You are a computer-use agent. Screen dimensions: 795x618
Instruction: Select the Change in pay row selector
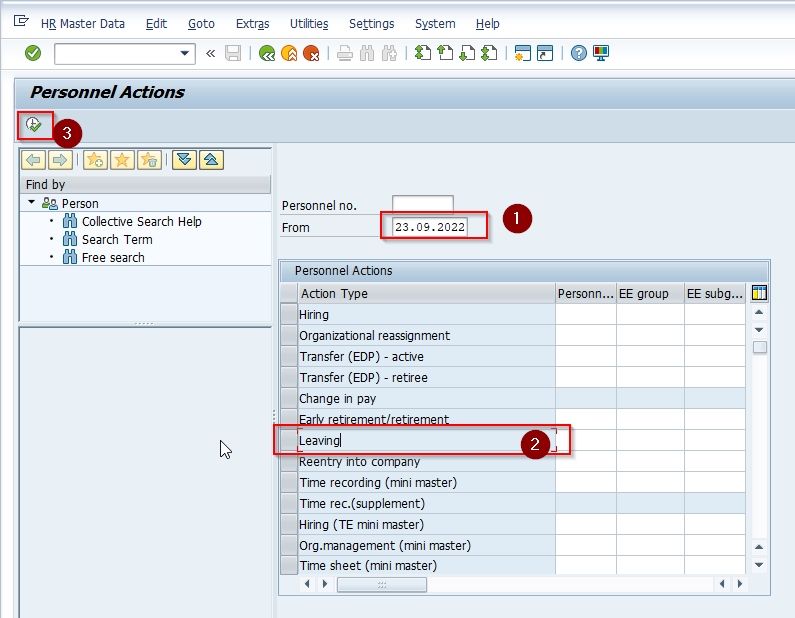click(x=289, y=398)
